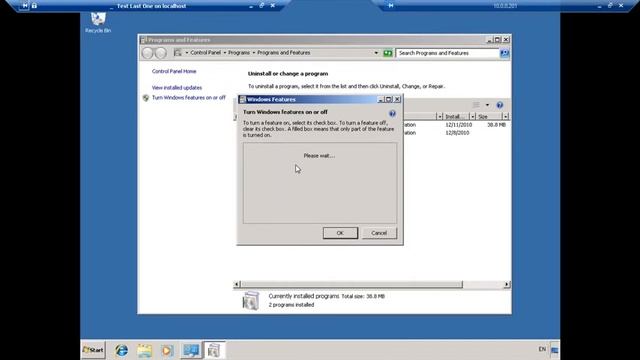Click the Search Programs and Features field

click(x=447, y=53)
